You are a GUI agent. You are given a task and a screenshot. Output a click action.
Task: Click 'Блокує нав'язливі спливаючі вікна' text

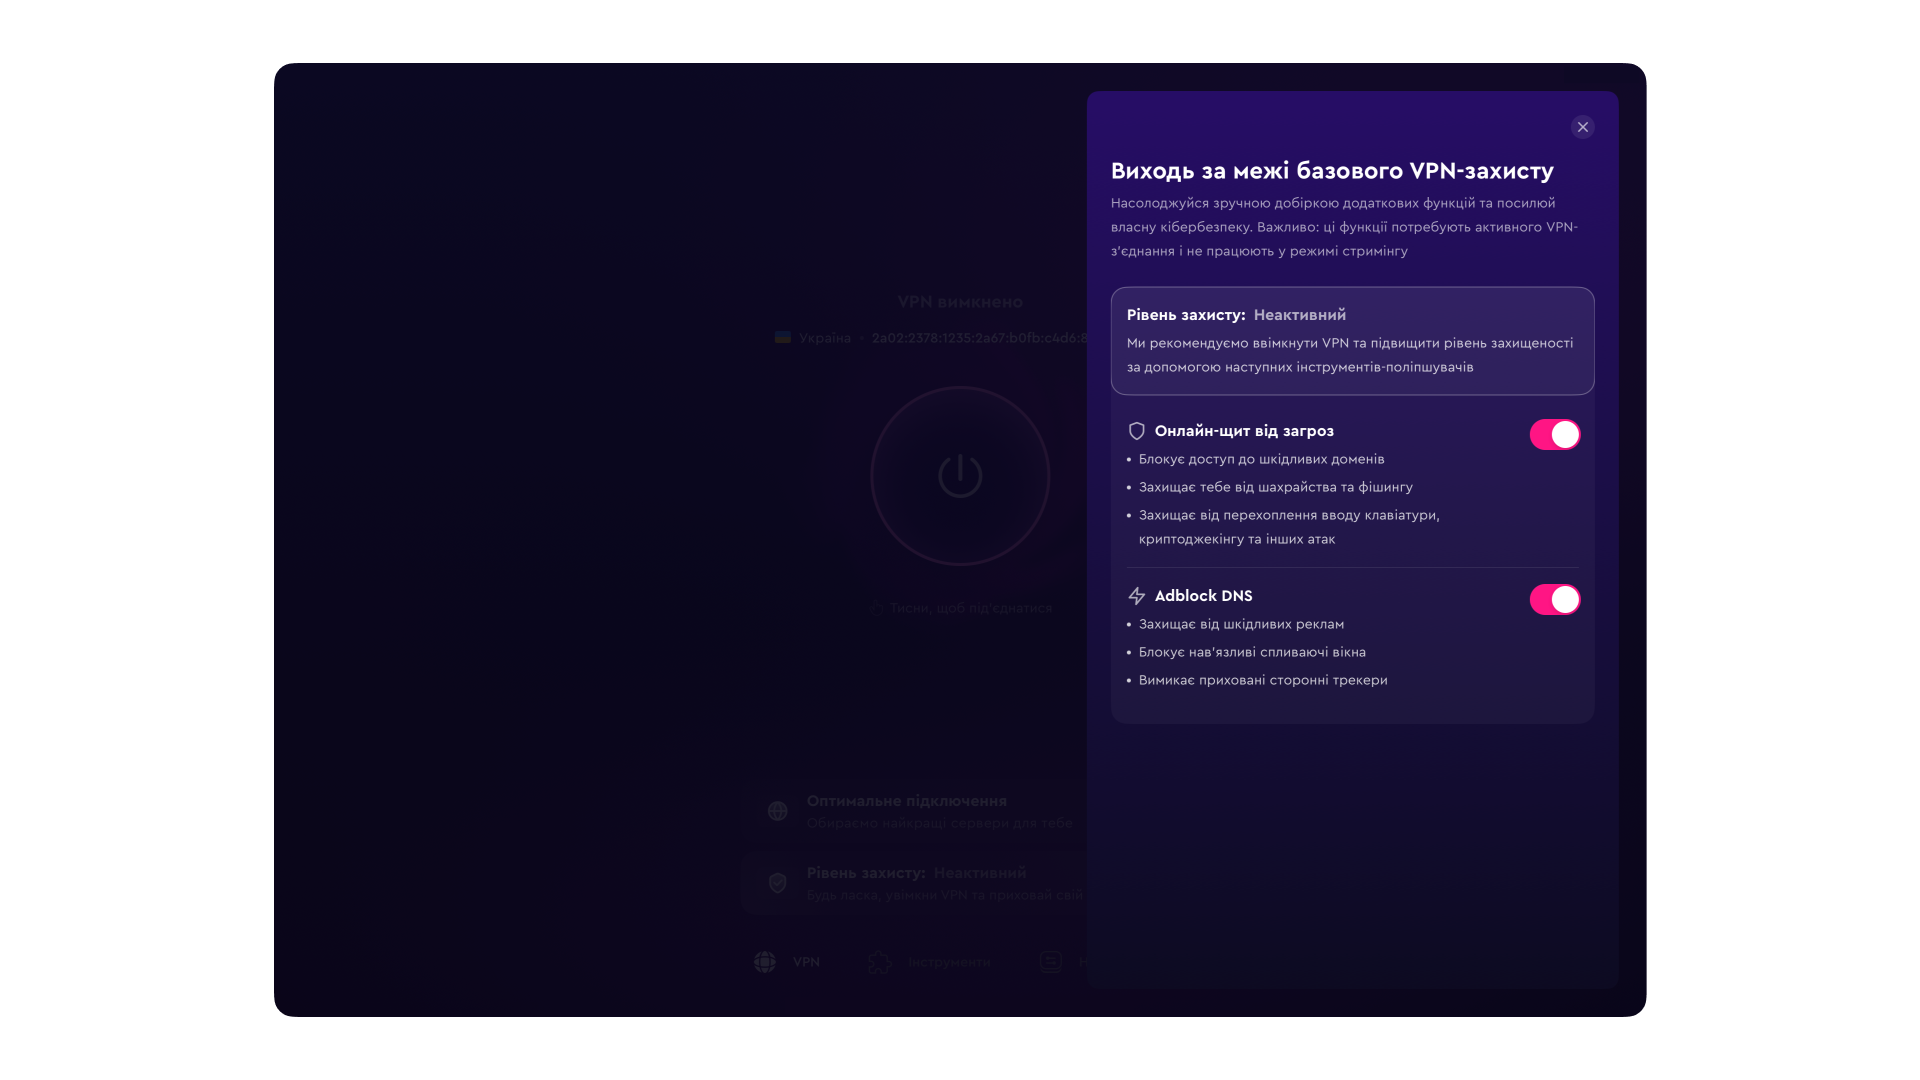click(x=1252, y=652)
